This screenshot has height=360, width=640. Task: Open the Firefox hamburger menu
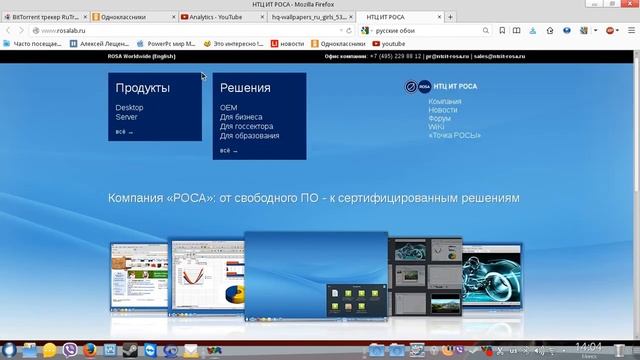click(631, 31)
